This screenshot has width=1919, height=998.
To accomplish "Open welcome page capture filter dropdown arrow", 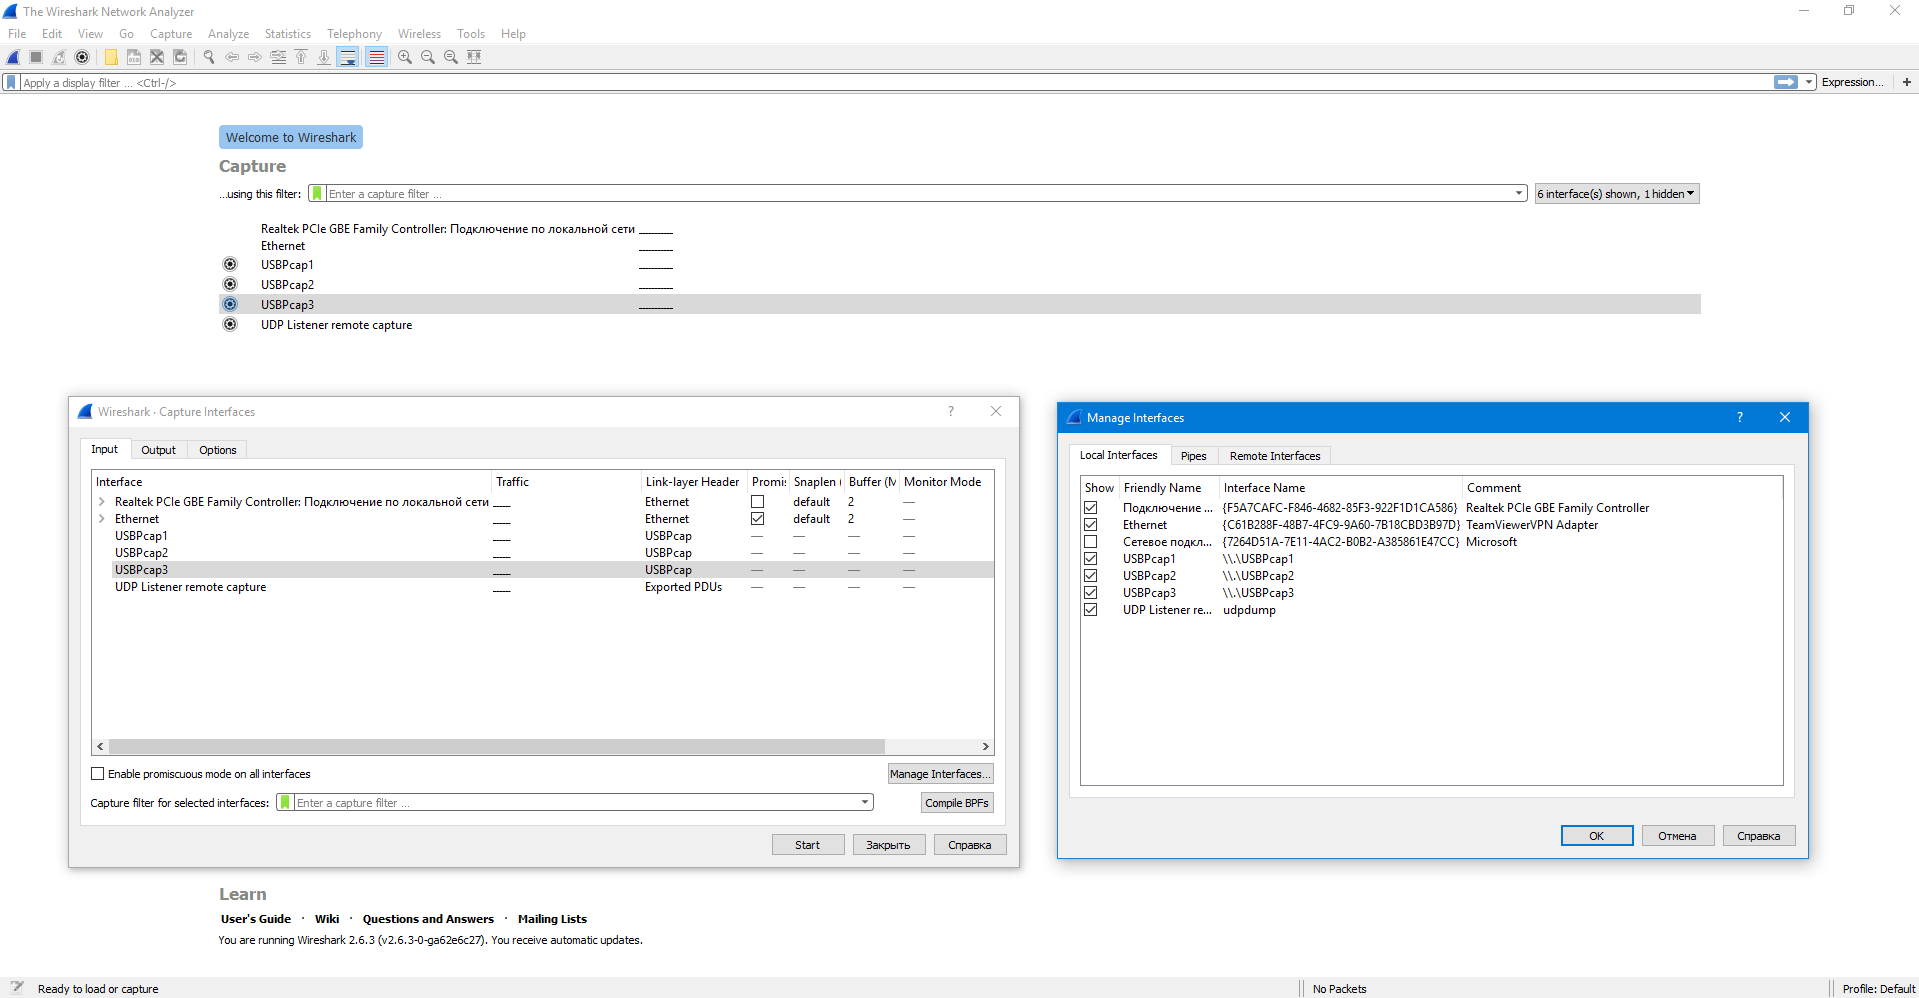I will click(1518, 193).
